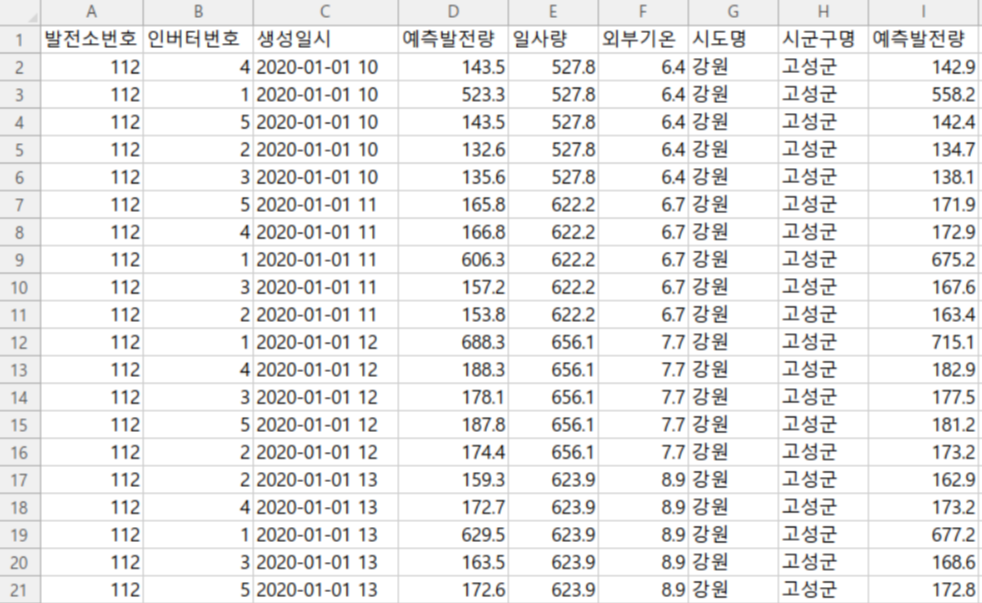Image resolution: width=982 pixels, height=603 pixels.
Task: Click the 외부기온 header cell
Action: pyautogui.click(x=643, y=39)
